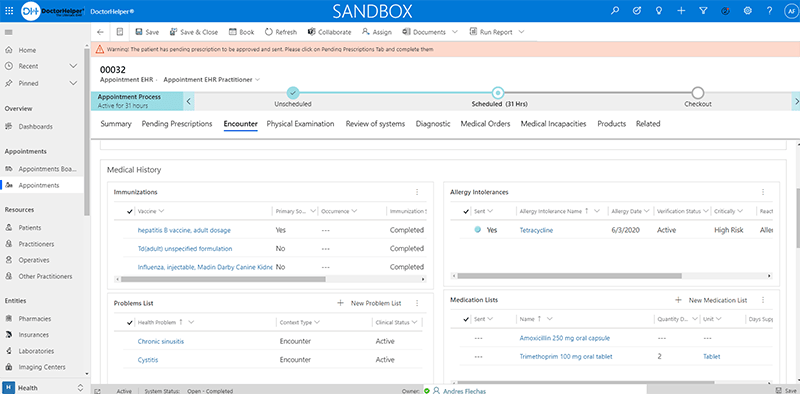Open the Chronic sinusitis problem
Image resolution: width=800 pixels, height=394 pixels.
[161, 341]
